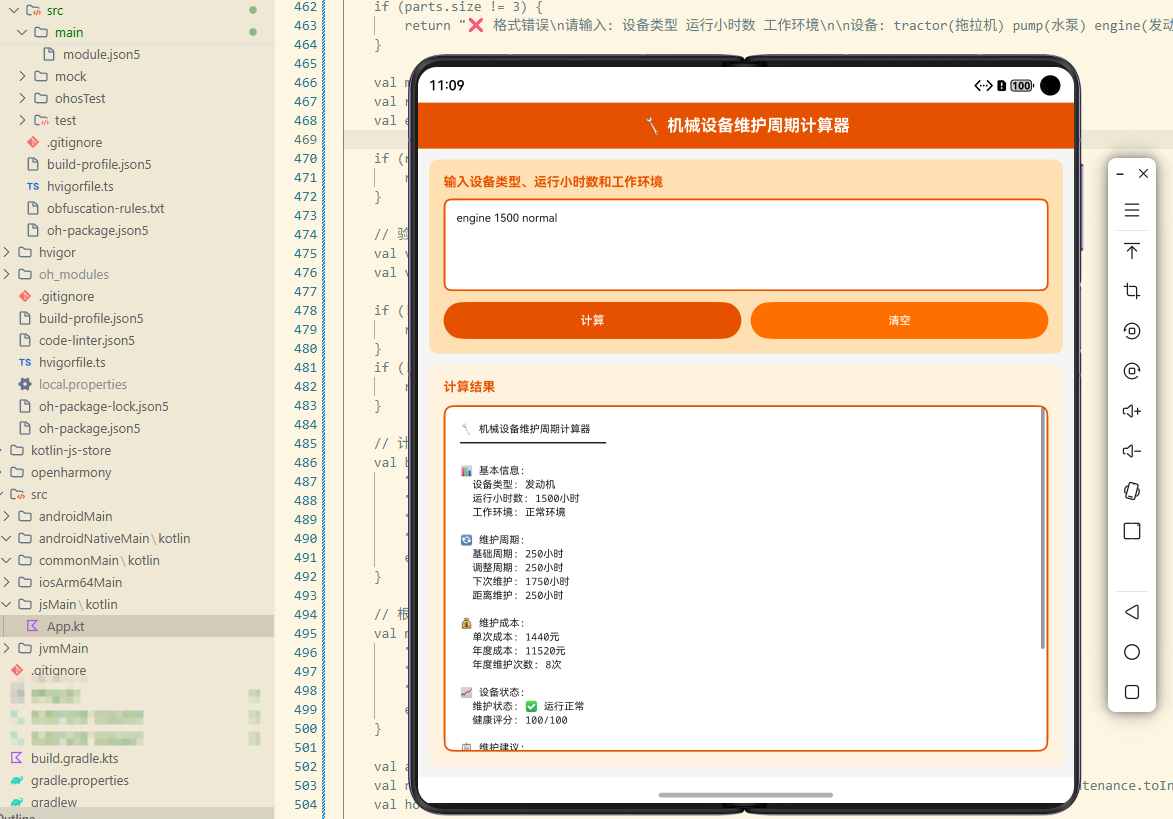1173x819 pixels.
Task: Click line number 470 in editor gutter
Action: pos(305,159)
